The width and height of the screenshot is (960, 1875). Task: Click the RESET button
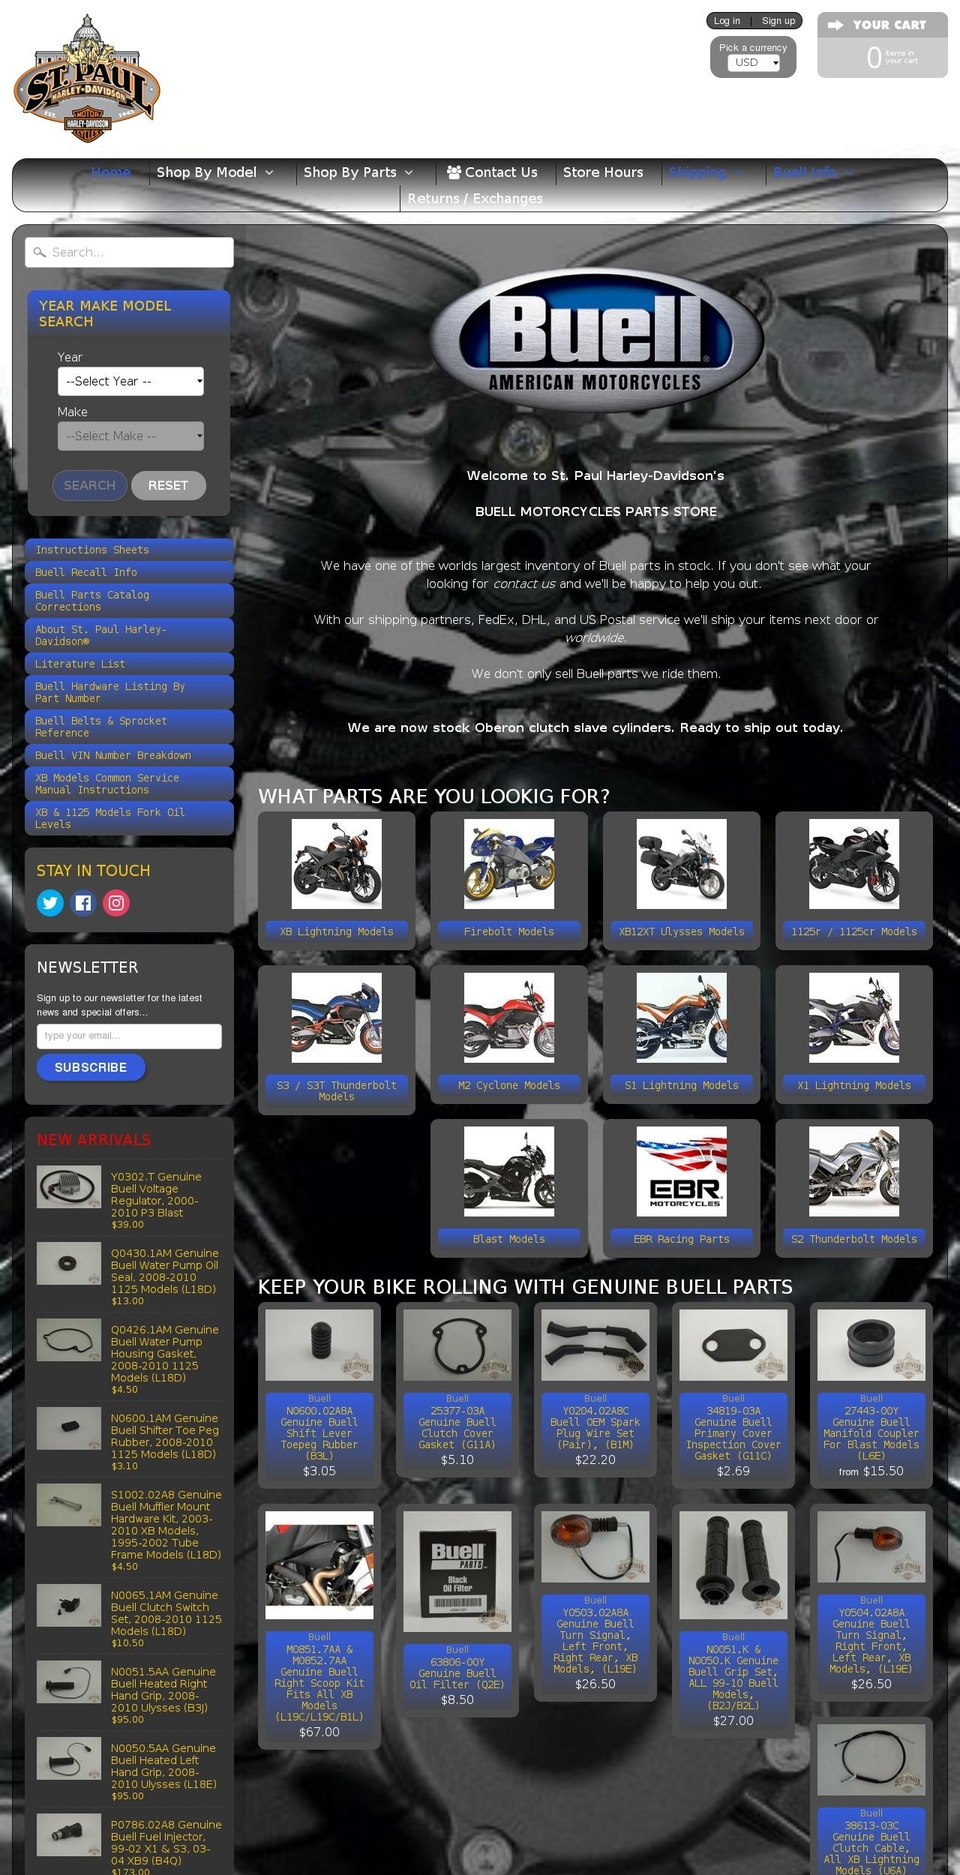168,485
